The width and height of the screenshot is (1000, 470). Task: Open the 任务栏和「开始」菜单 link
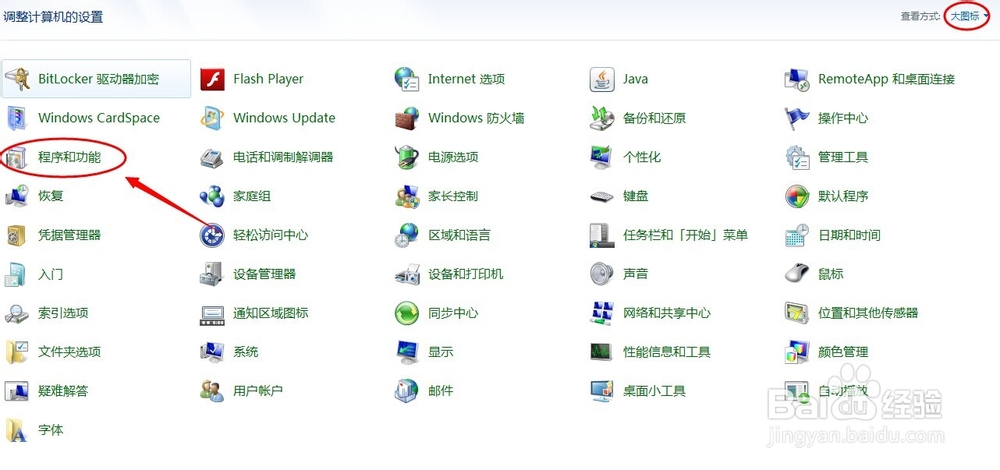(686, 235)
